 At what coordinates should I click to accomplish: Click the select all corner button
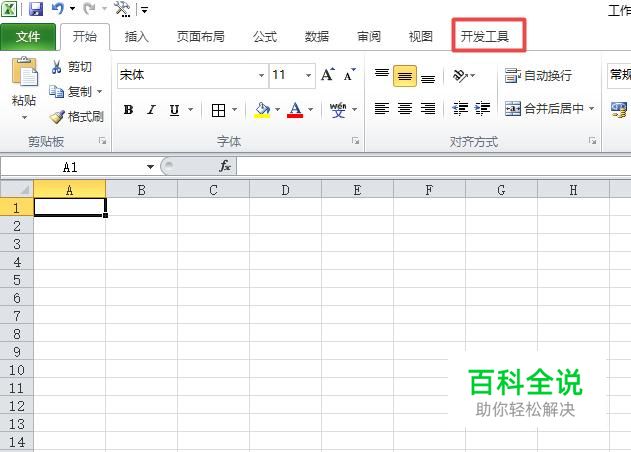16,189
